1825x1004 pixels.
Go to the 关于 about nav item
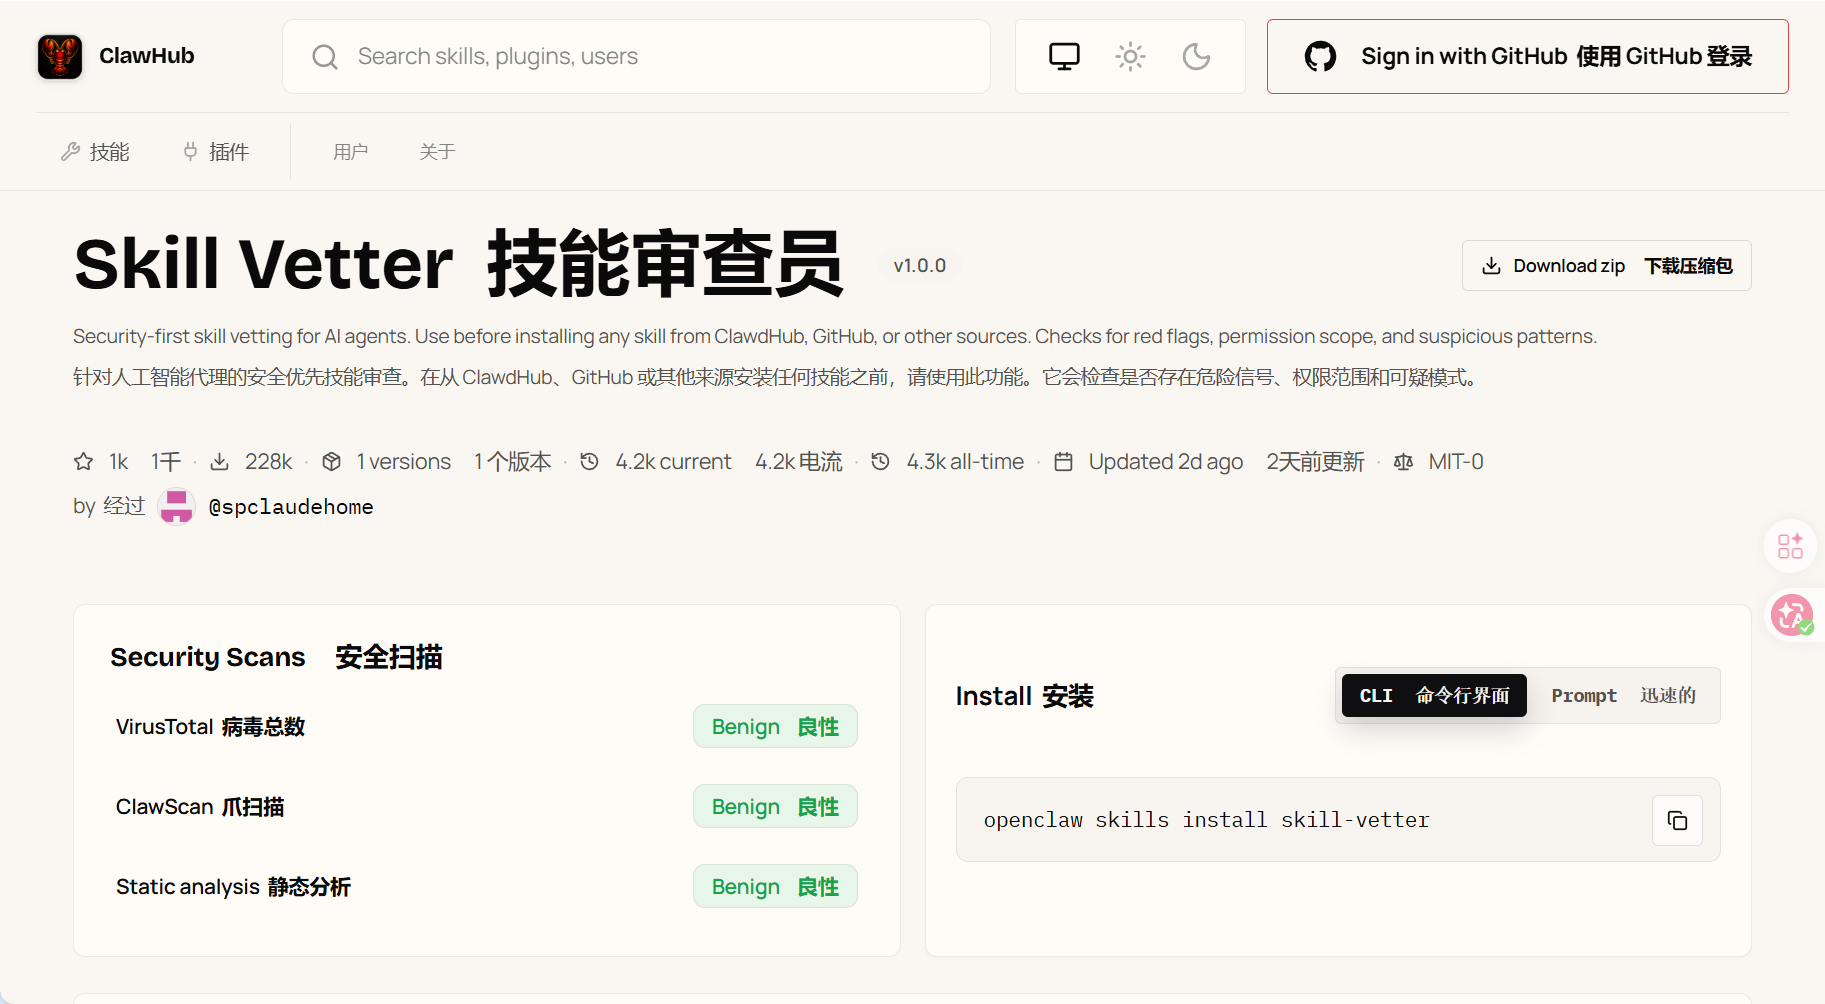point(437,152)
